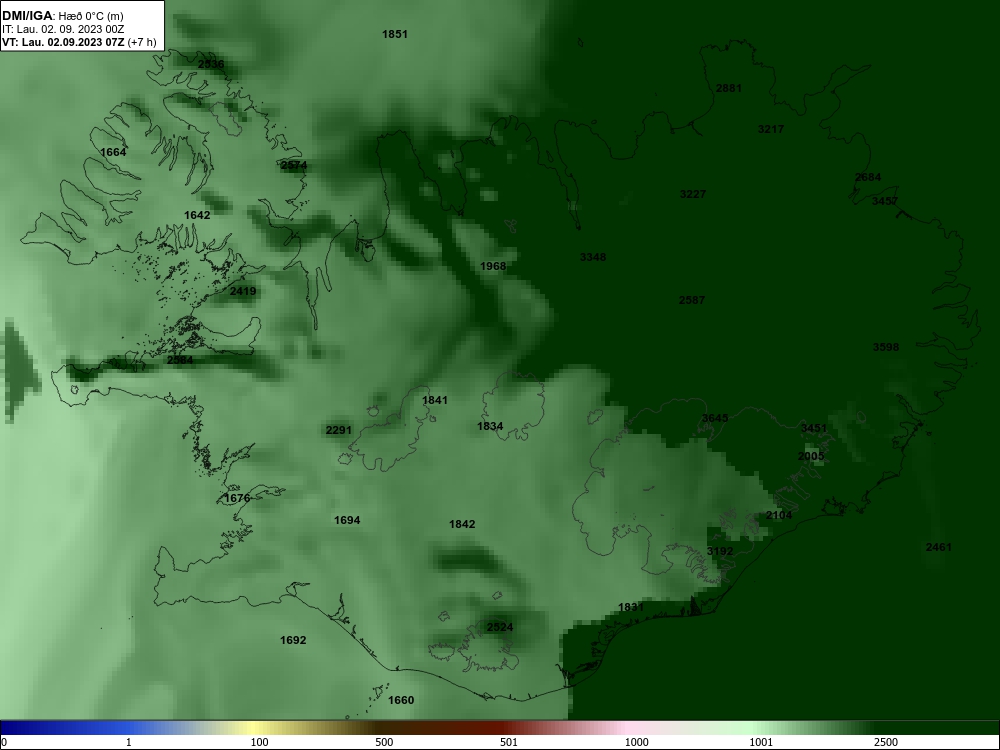Click the init time 'IT: Lau. 02. 09. 2023 00Z'
The width and height of the screenshot is (1000, 750).
(x=62, y=29)
